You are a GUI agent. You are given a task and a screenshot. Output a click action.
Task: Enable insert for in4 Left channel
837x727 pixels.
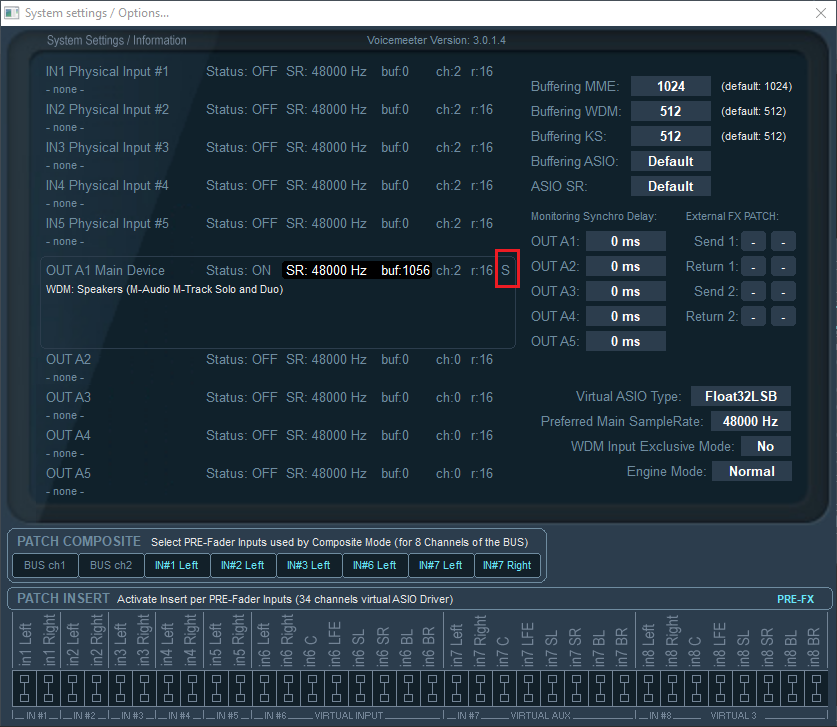coord(170,686)
